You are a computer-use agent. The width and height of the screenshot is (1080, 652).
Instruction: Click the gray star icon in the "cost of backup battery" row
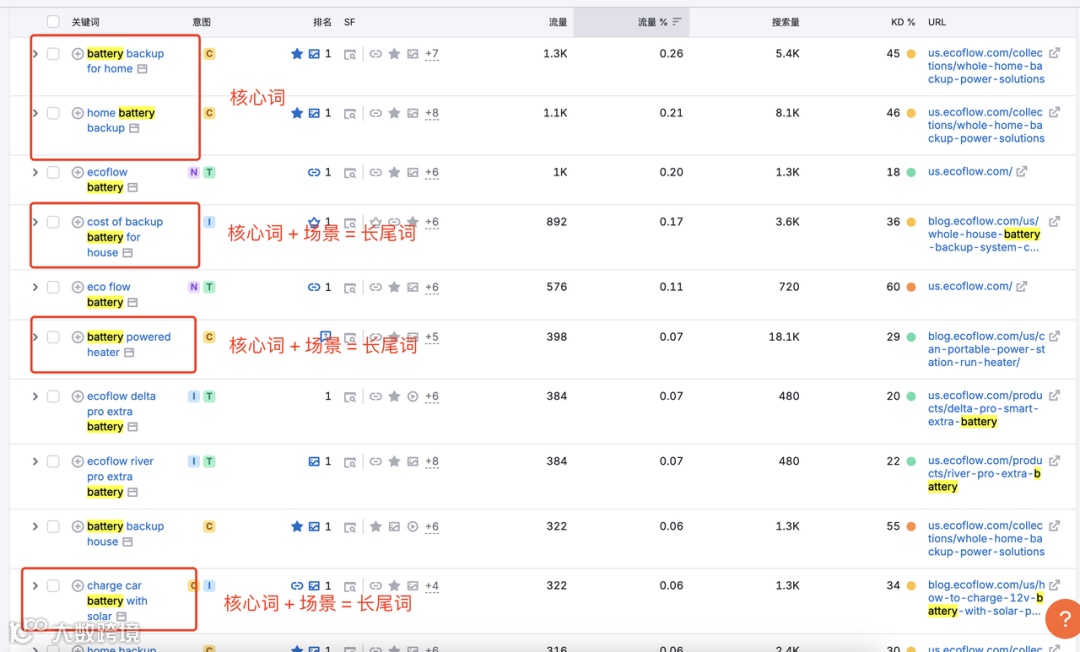pyautogui.click(x=413, y=222)
